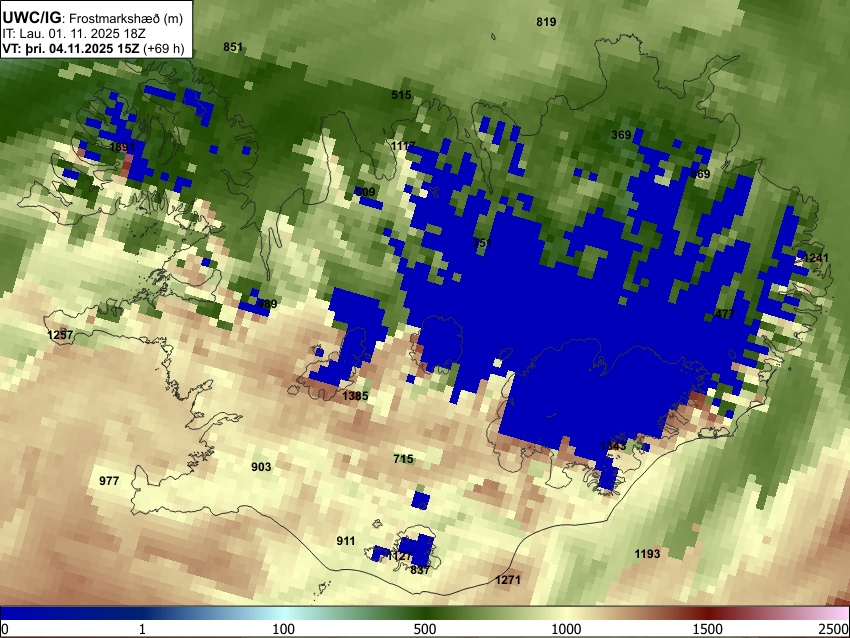The width and height of the screenshot is (850, 638).
Task: Click the colour scale label 2500
Action: coord(834,629)
